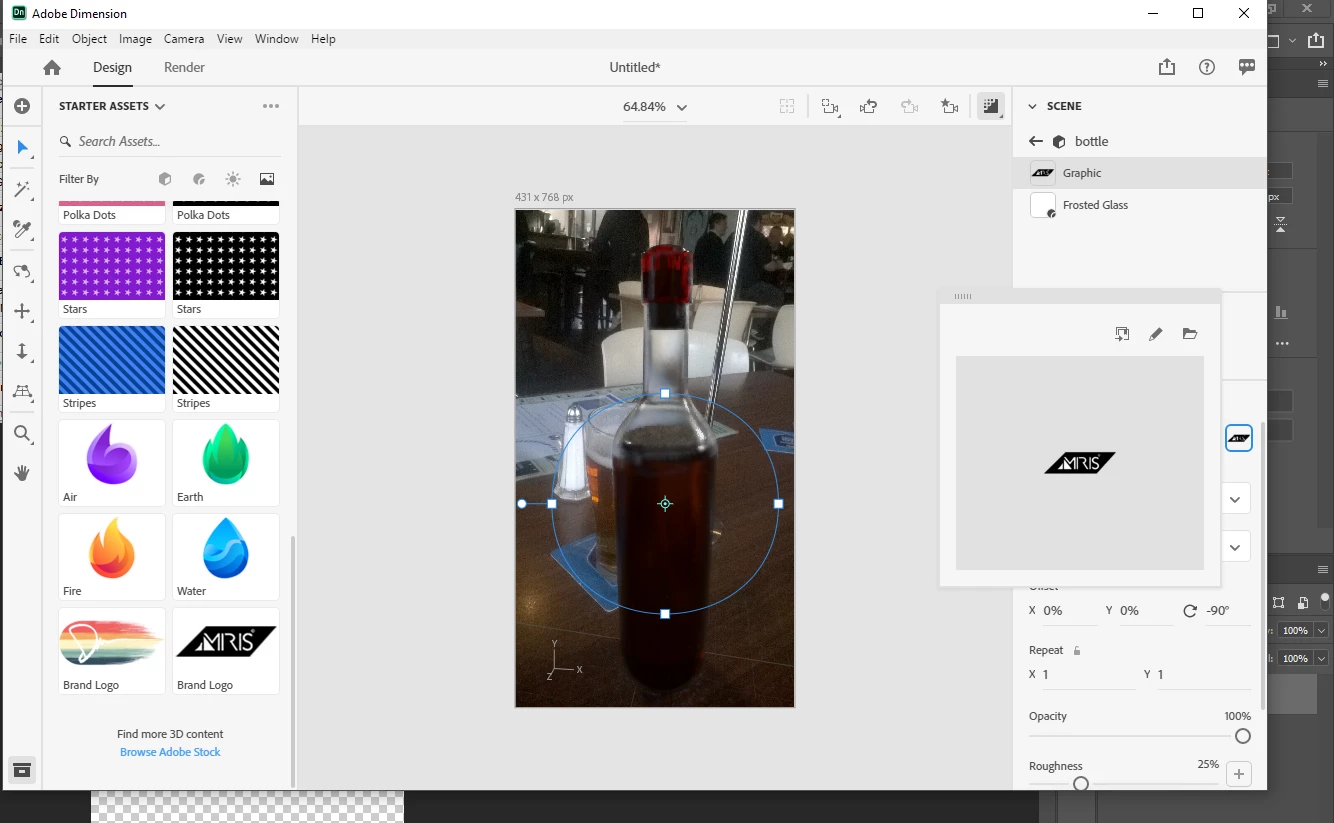The image size is (1334, 823).
Task: Collapse the Scene panel chevron
Action: (1033, 106)
